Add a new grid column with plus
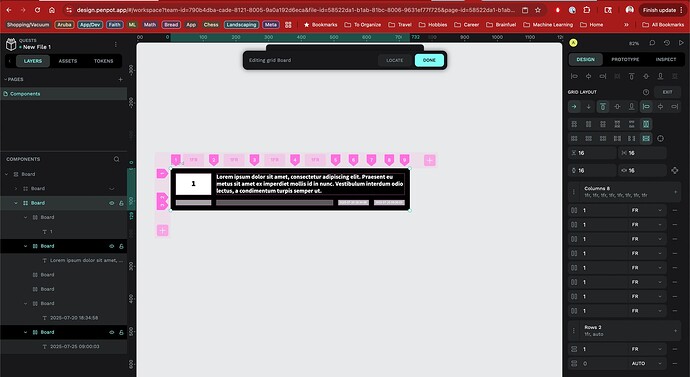 [430, 160]
